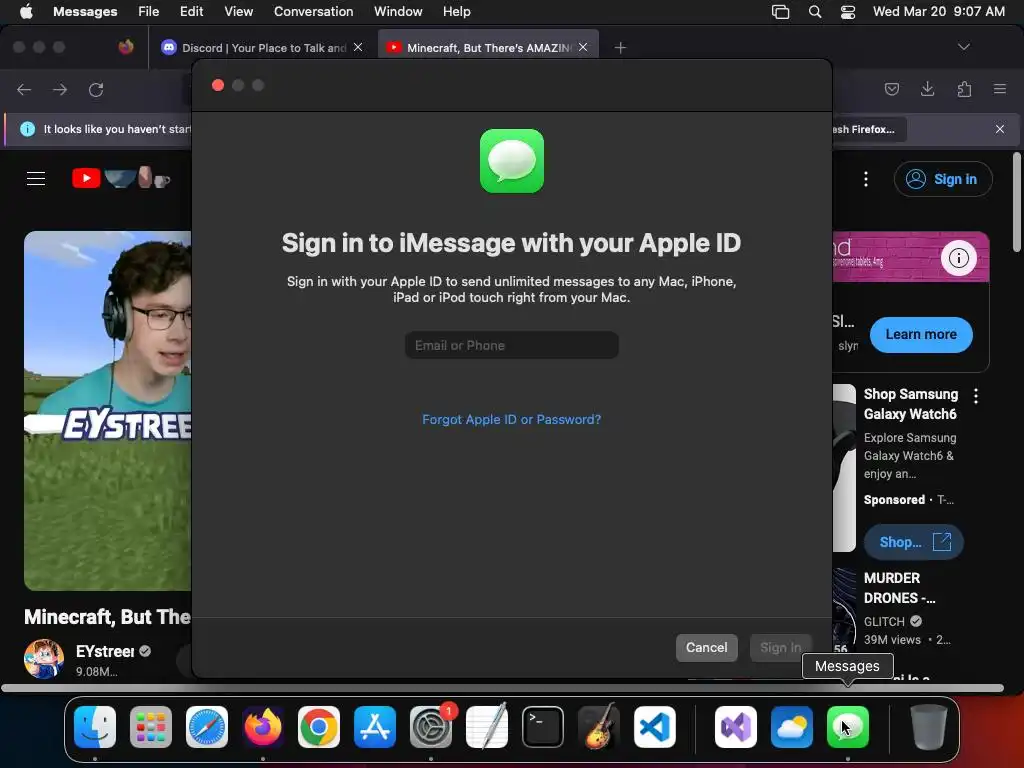
Task: Open Firefox downloads panel
Action: pos(927,89)
